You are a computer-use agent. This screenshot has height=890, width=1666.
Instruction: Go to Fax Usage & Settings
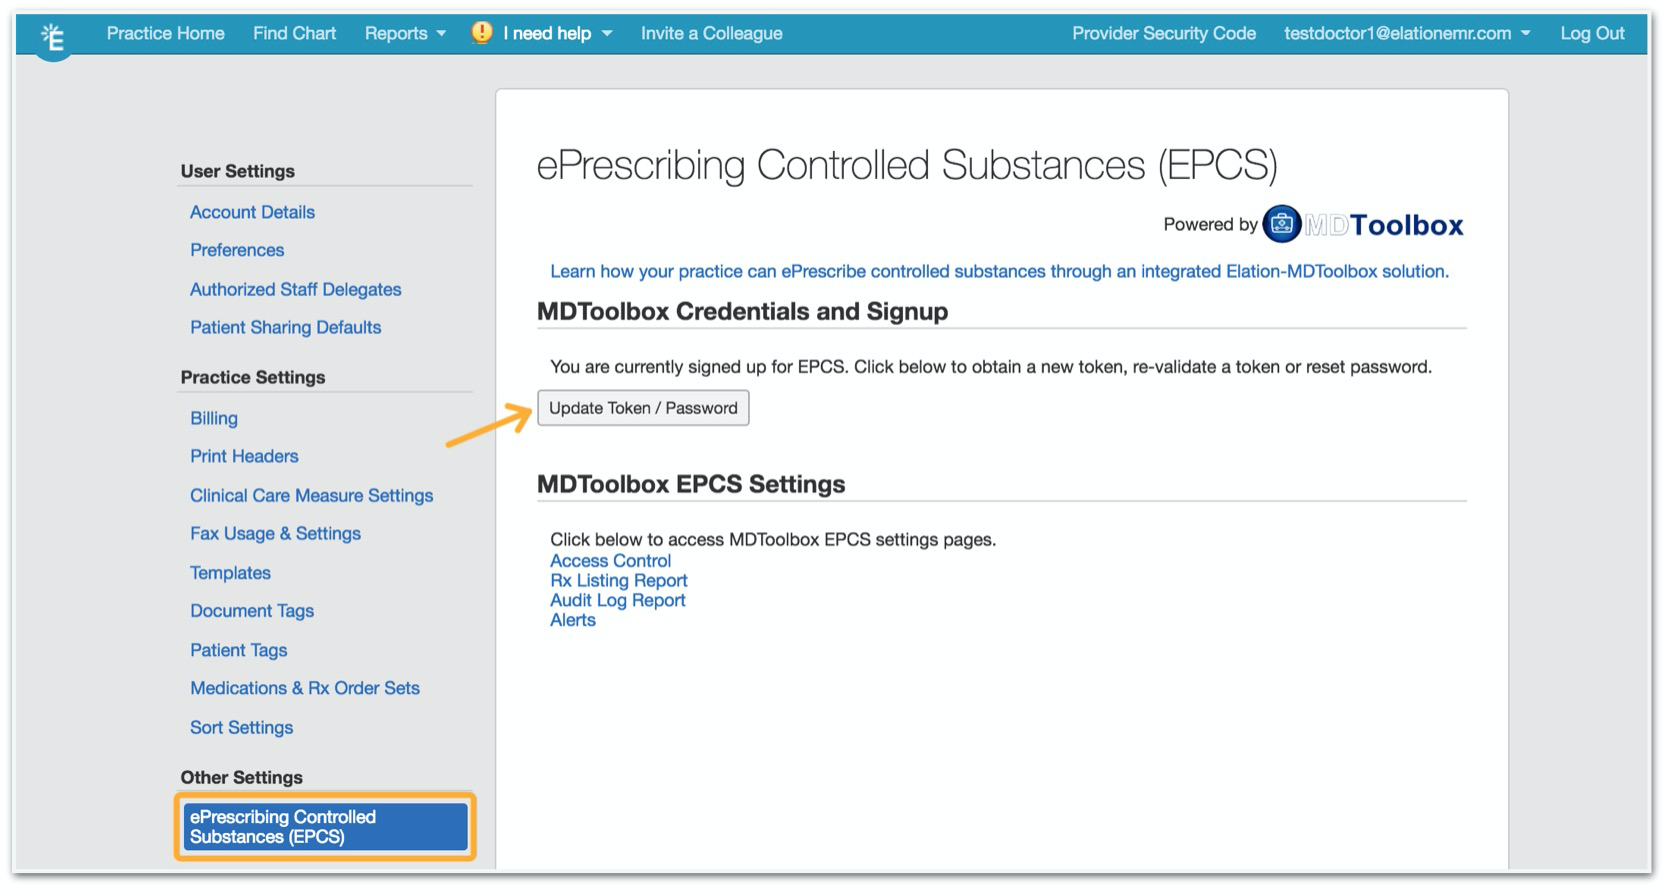pos(275,534)
